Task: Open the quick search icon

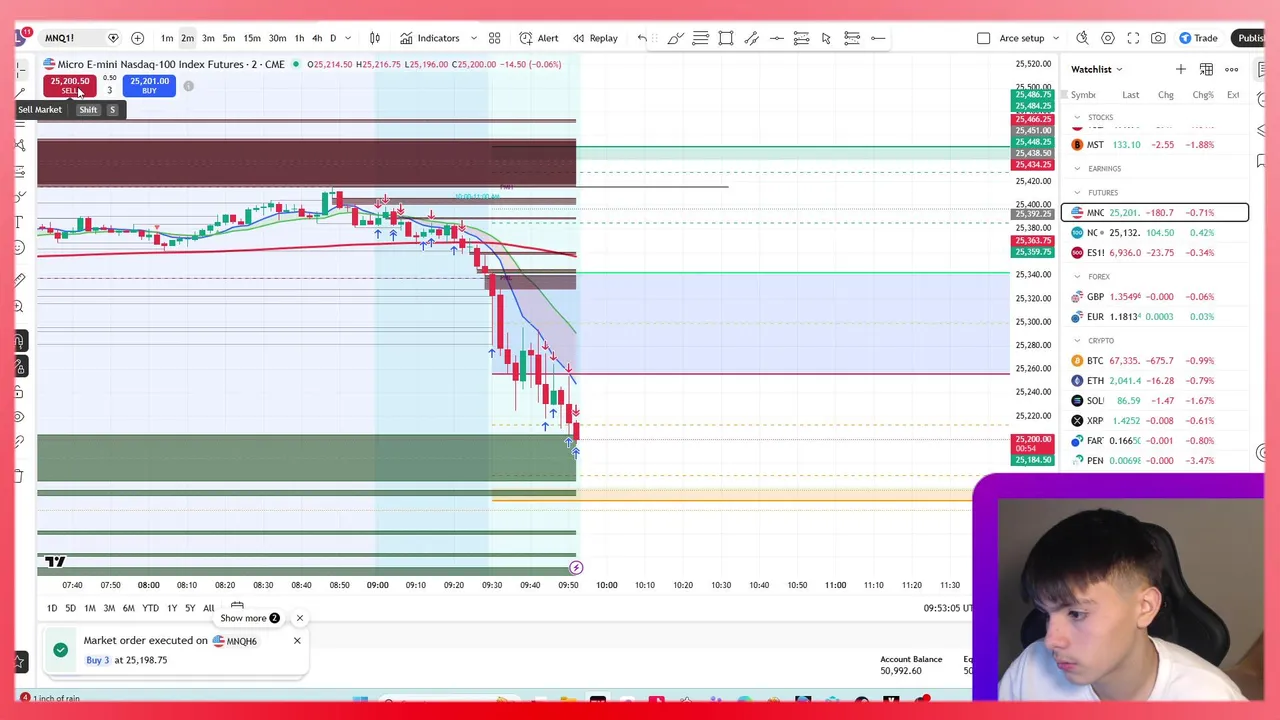Action: click(1082, 38)
